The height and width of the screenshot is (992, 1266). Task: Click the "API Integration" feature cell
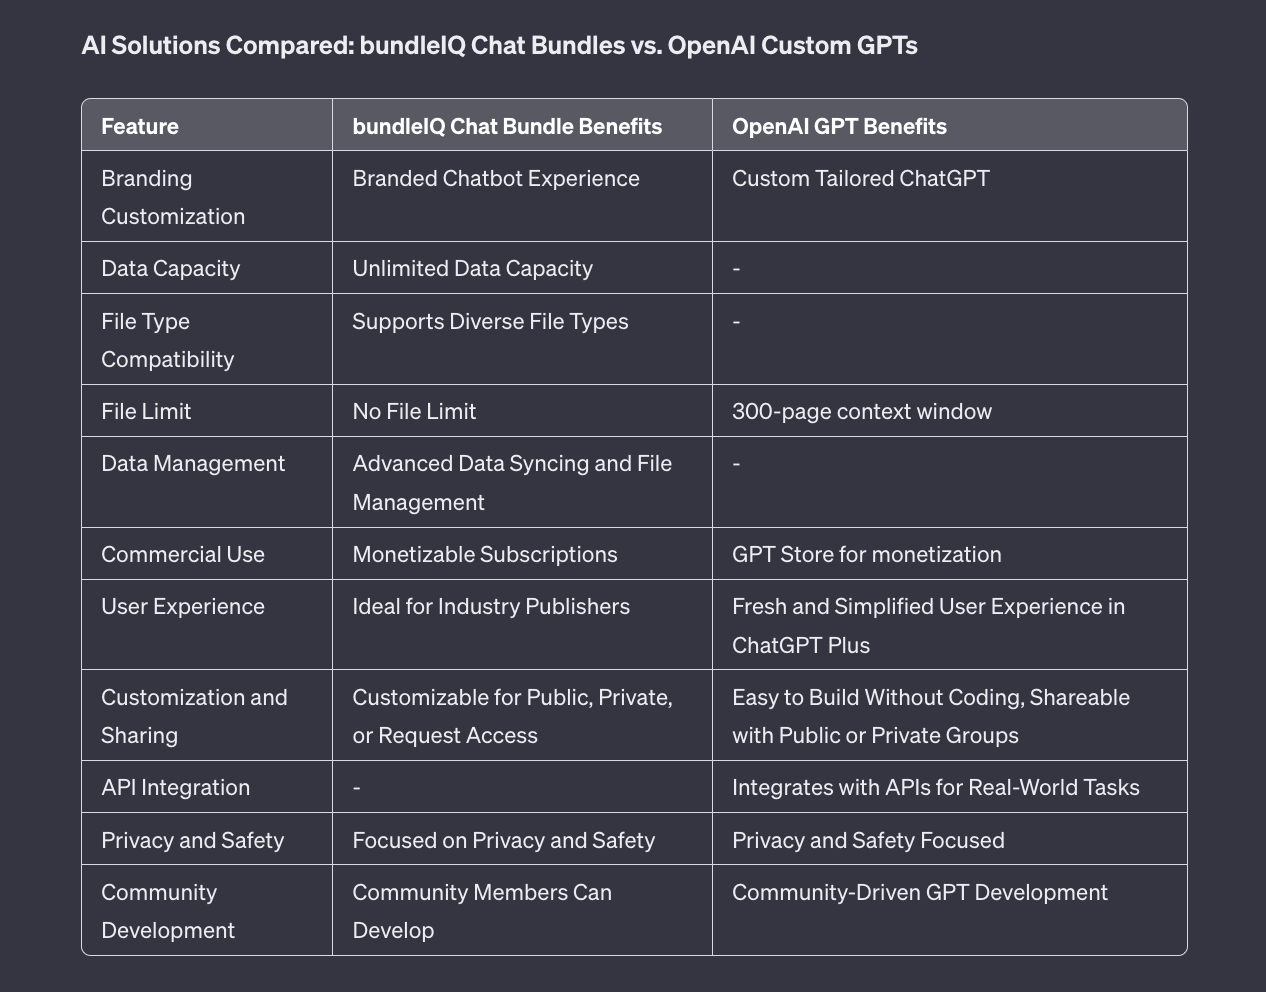click(176, 788)
